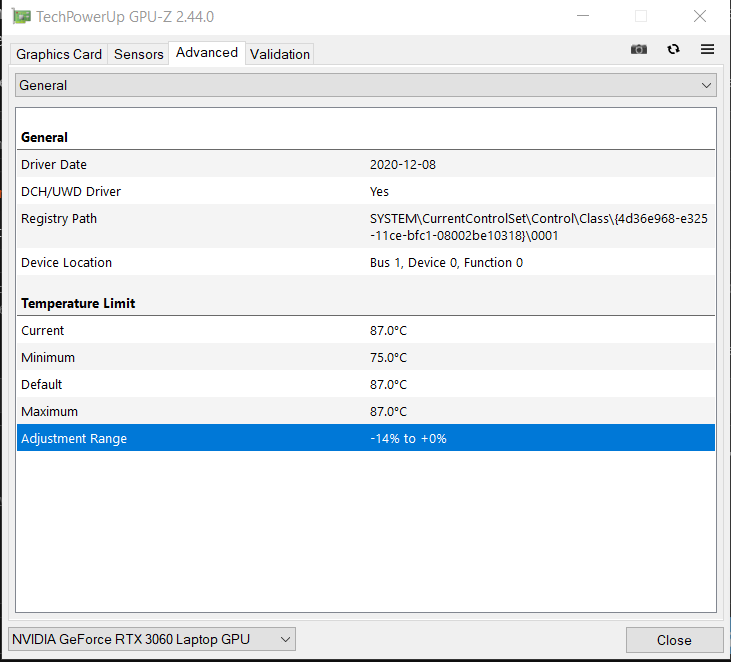Image resolution: width=731 pixels, height=662 pixels.
Task: Click the Temperature Limit section heading
Action: [78, 303]
